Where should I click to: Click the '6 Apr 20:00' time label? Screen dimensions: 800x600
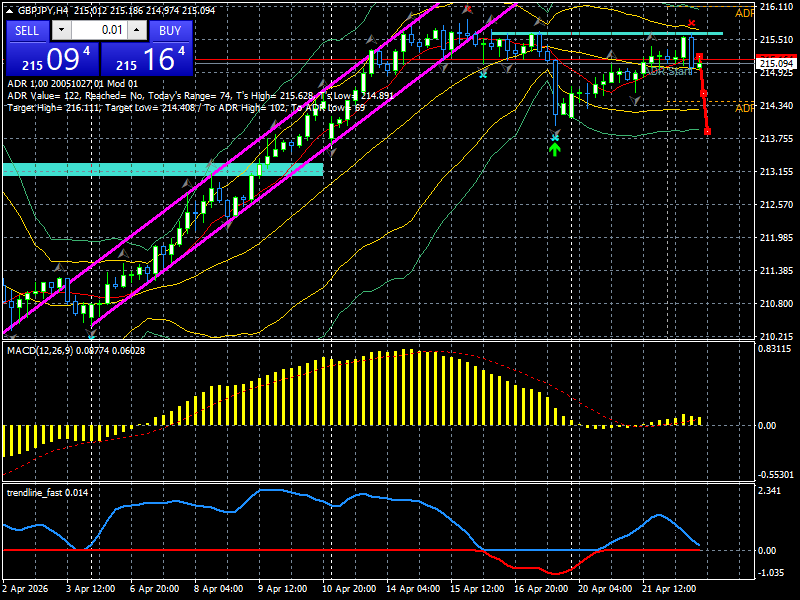click(155, 588)
